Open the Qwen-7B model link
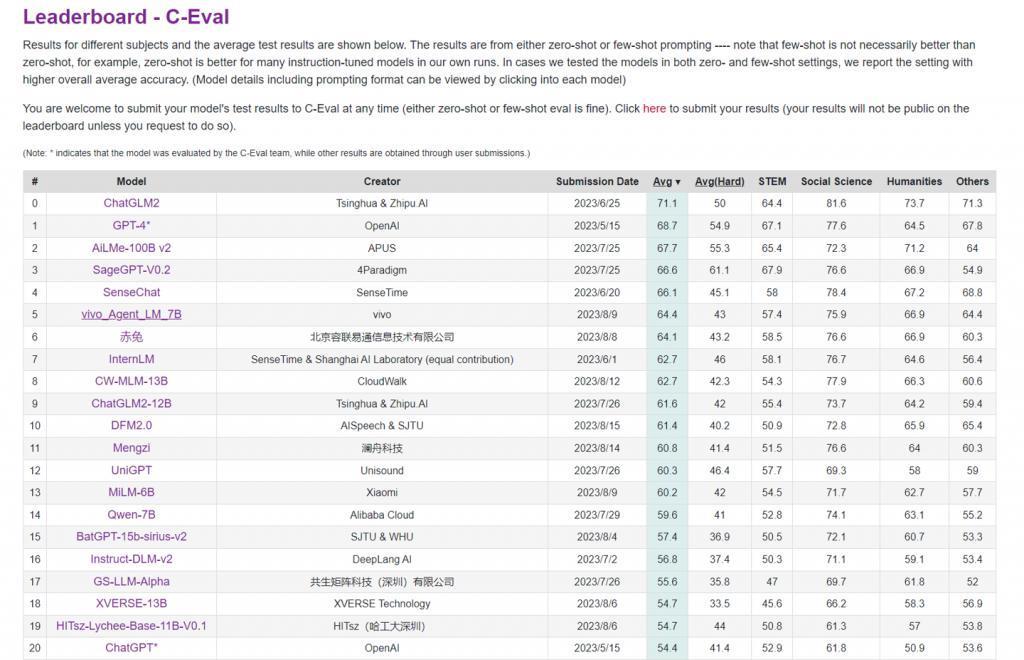This screenshot has height=660, width=1024. coord(131,515)
